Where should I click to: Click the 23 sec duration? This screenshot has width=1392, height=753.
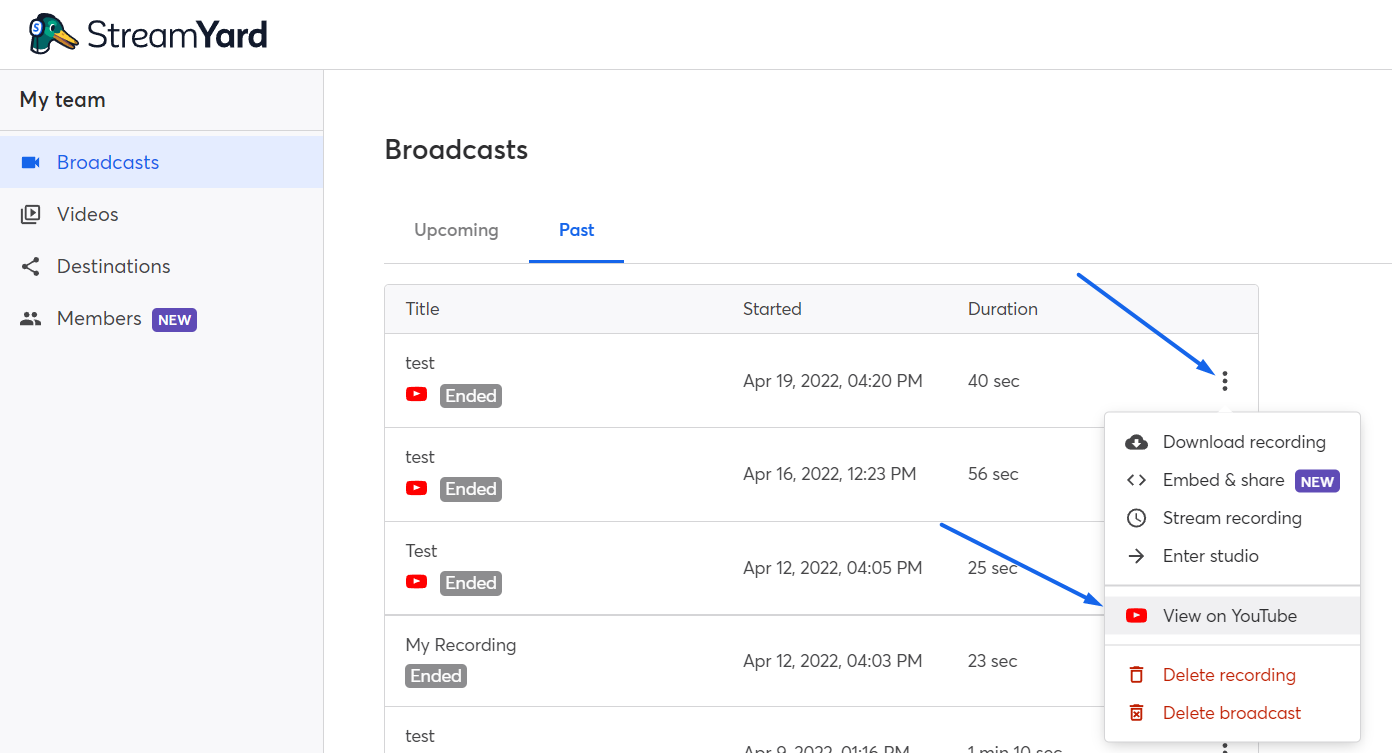click(993, 661)
